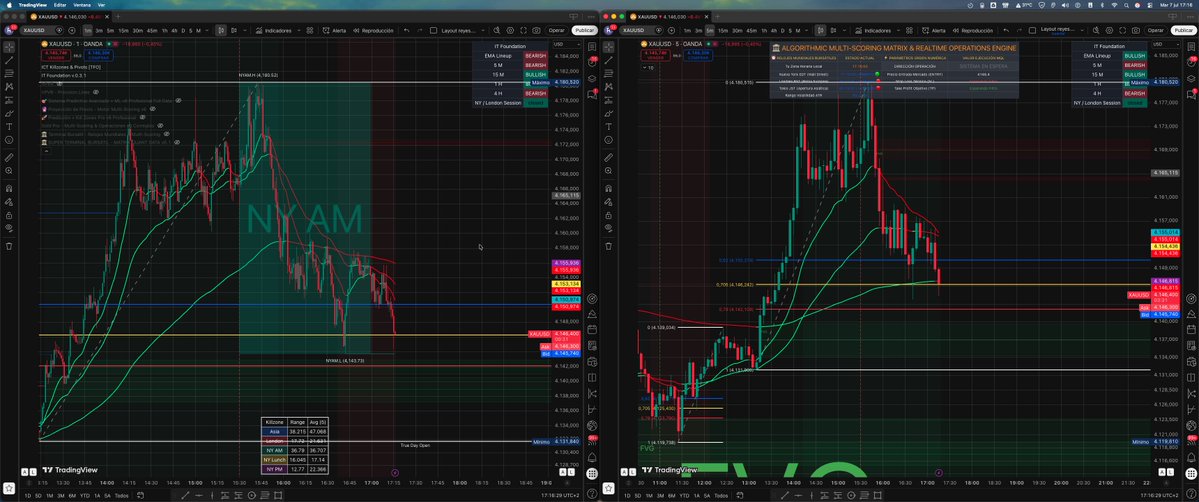
Task: Select horizontal line tool in left bottom toolbar
Action: tap(201, 496)
